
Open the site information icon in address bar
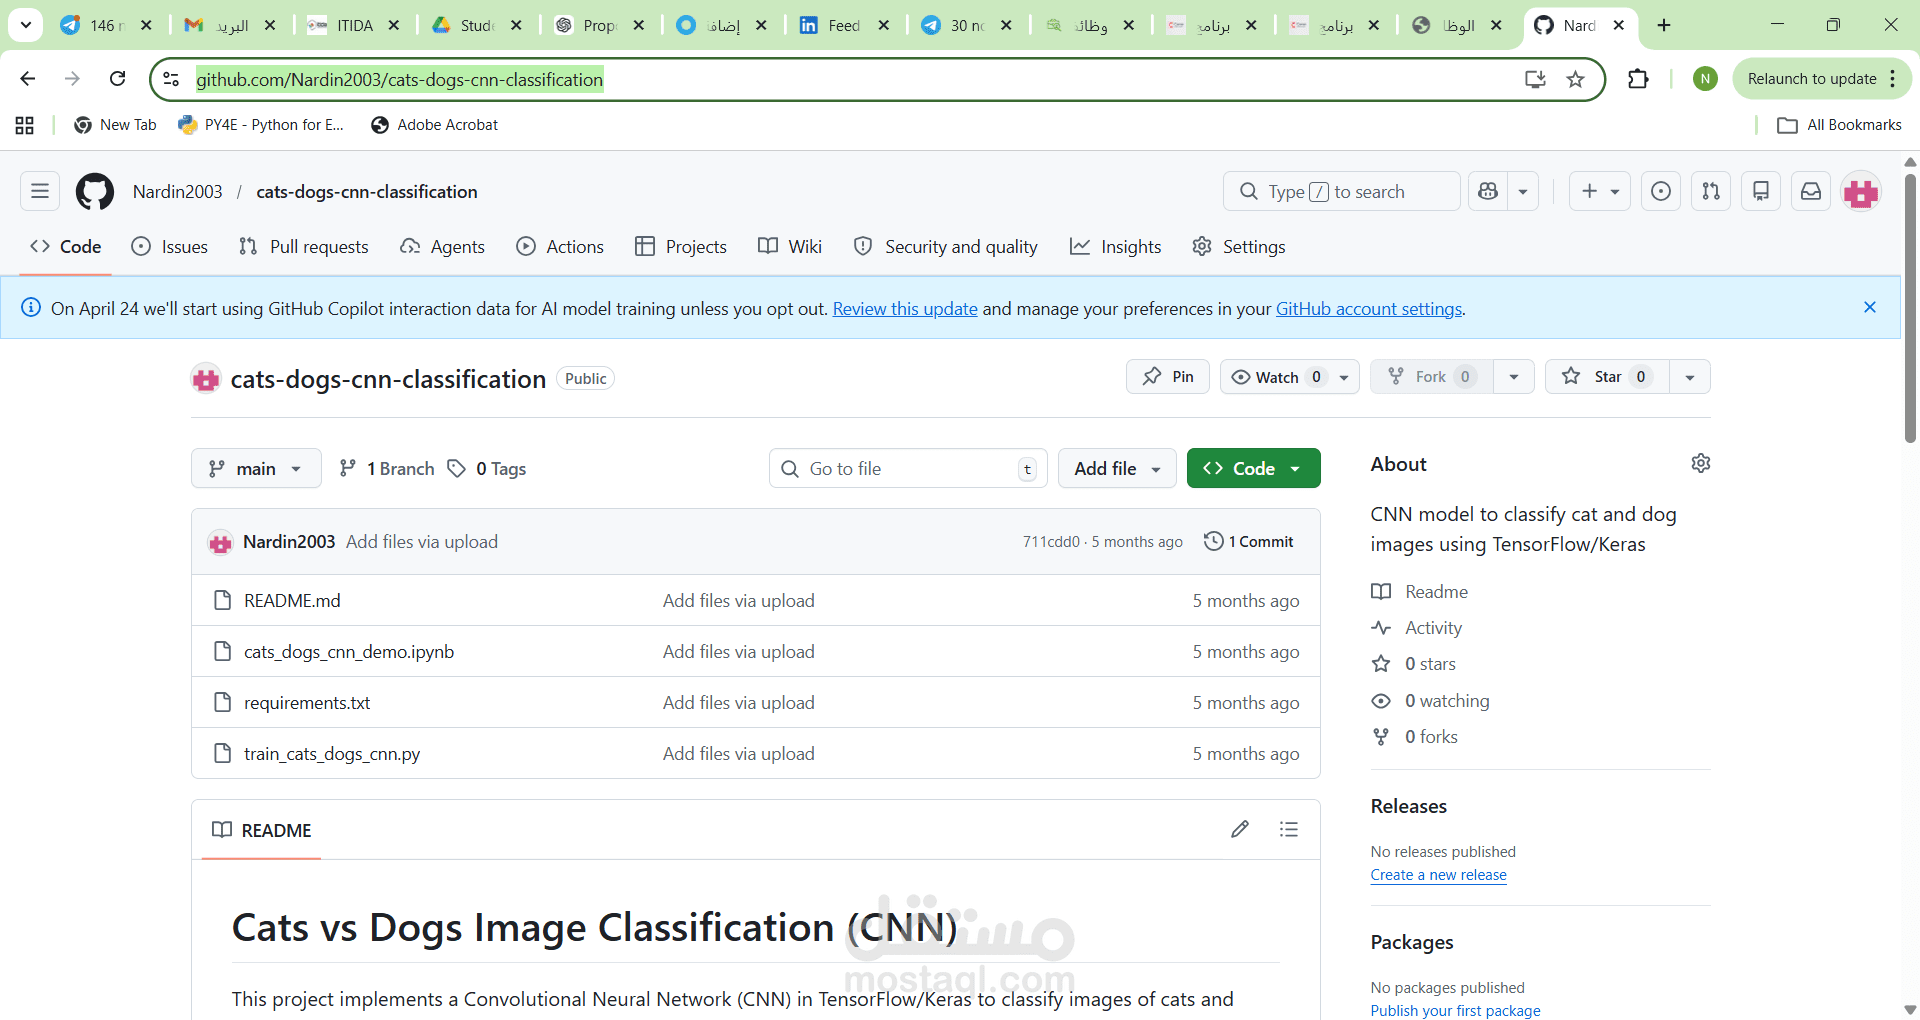click(x=171, y=79)
